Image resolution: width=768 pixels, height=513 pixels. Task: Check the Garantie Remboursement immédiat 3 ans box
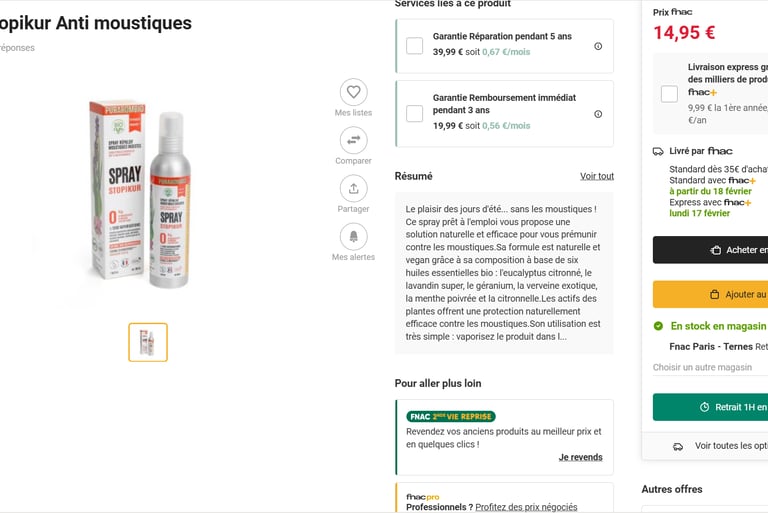[414, 114]
